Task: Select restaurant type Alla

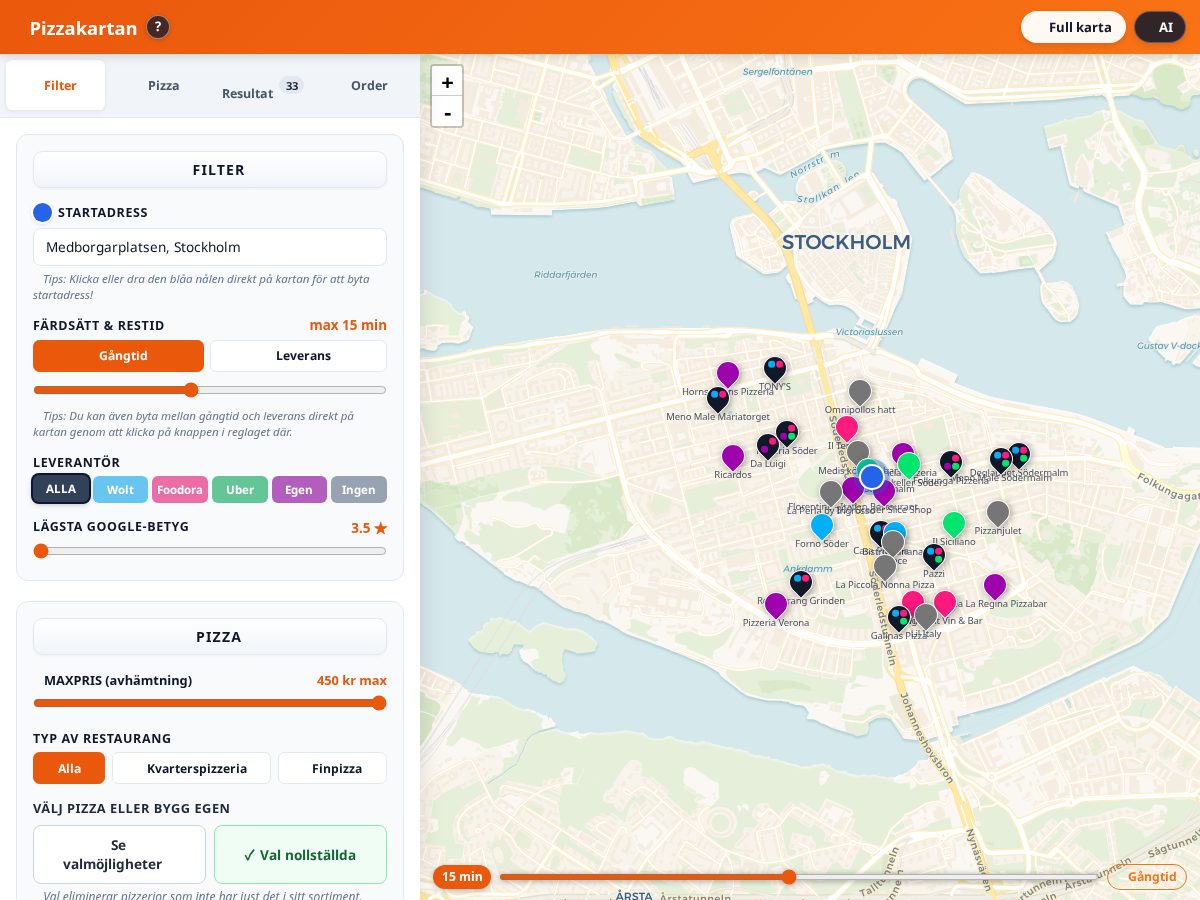Action: click(69, 768)
